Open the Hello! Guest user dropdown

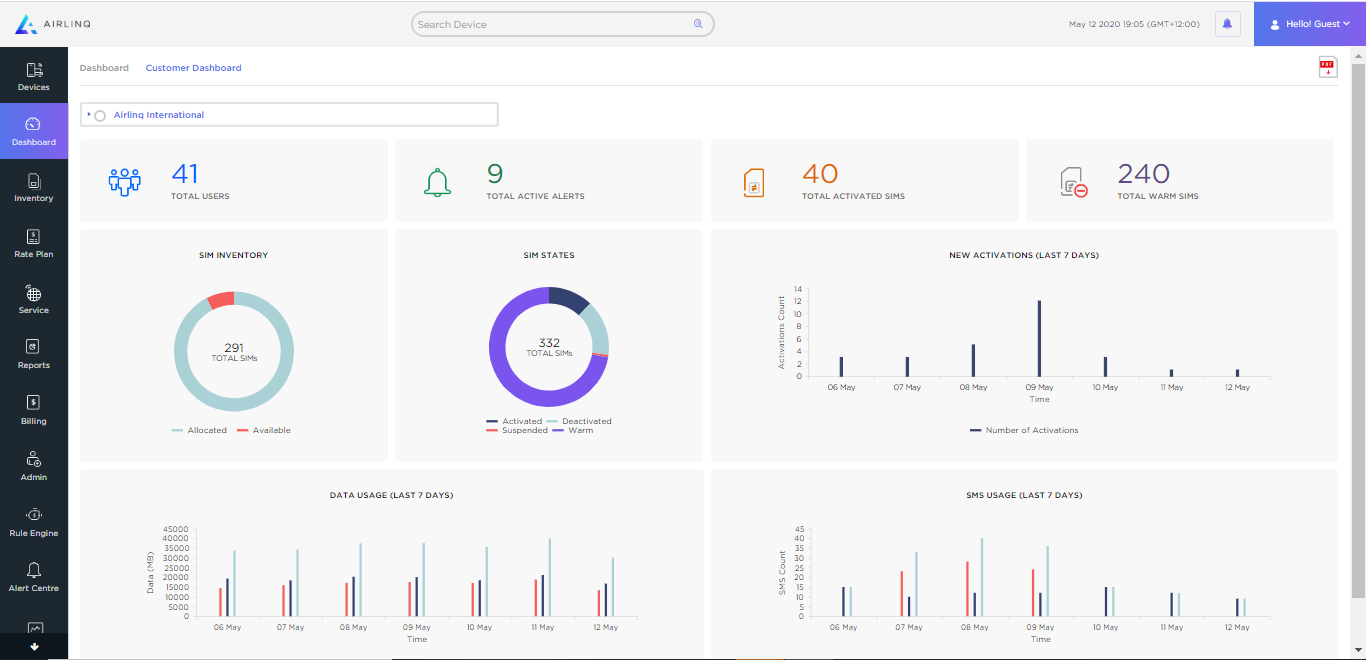[x=1309, y=24]
